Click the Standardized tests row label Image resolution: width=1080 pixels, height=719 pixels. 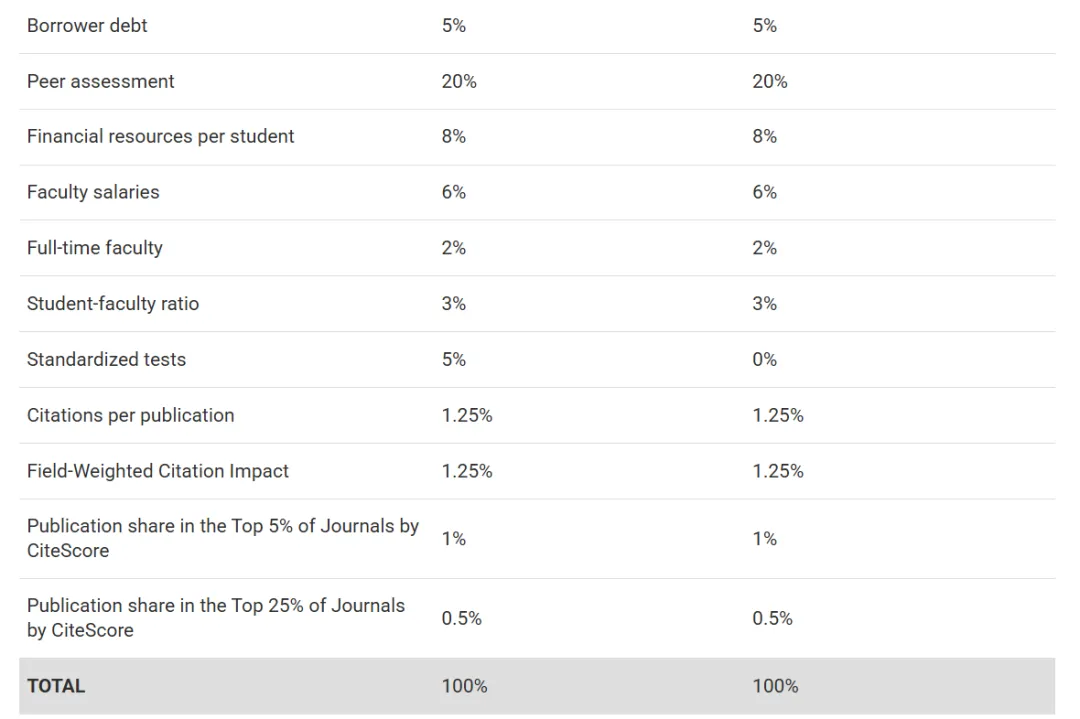click(x=106, y=359)
